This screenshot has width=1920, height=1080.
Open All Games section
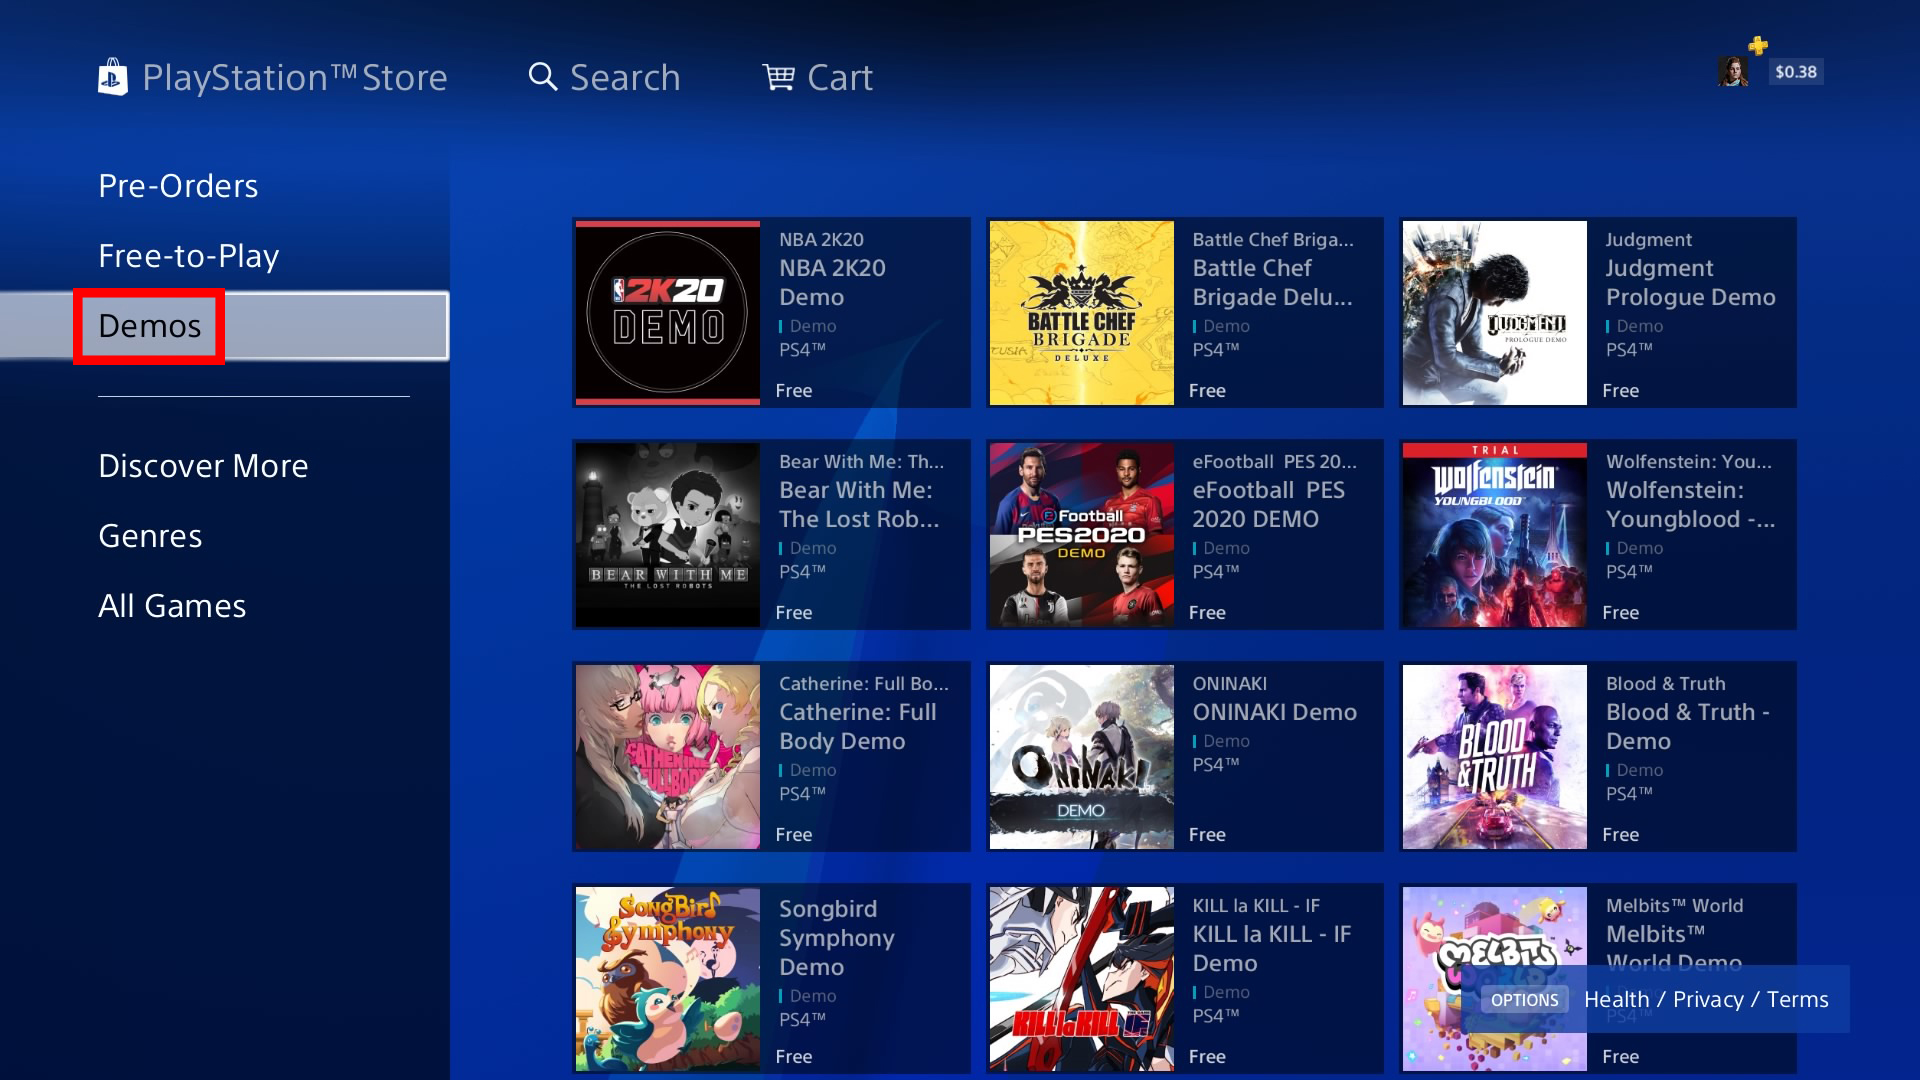[x=171, y=605]
